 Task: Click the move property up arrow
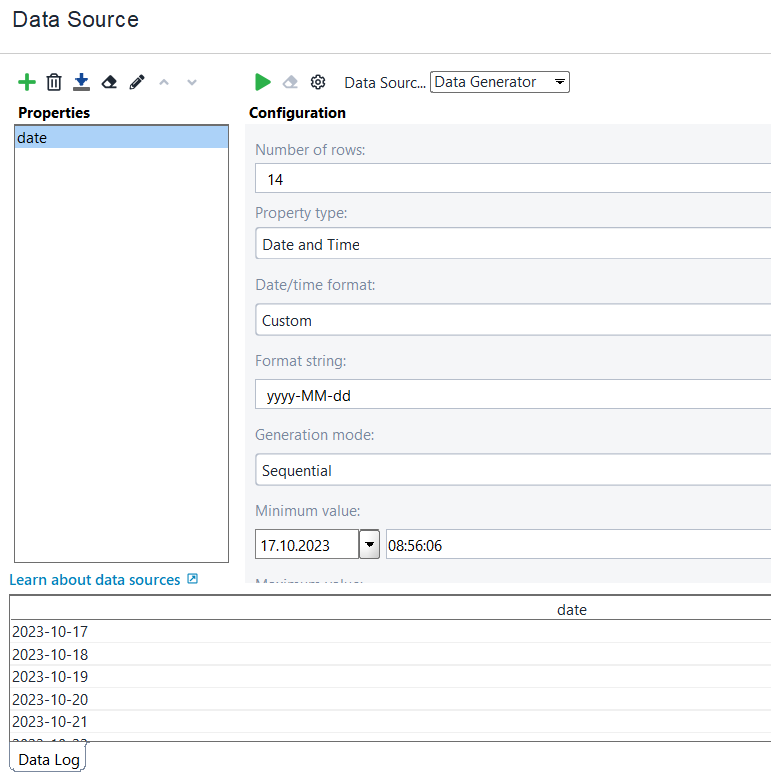[x=165, y=82]
